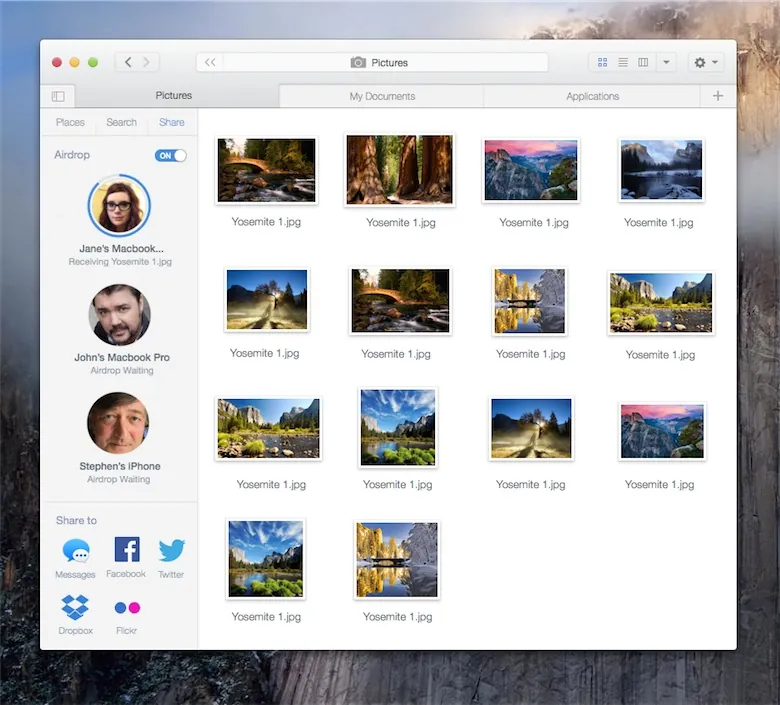The height and width of the screenshot is (705, 780).
Task: Click the camera icon in path bar
Action: (x=358, y=62)
